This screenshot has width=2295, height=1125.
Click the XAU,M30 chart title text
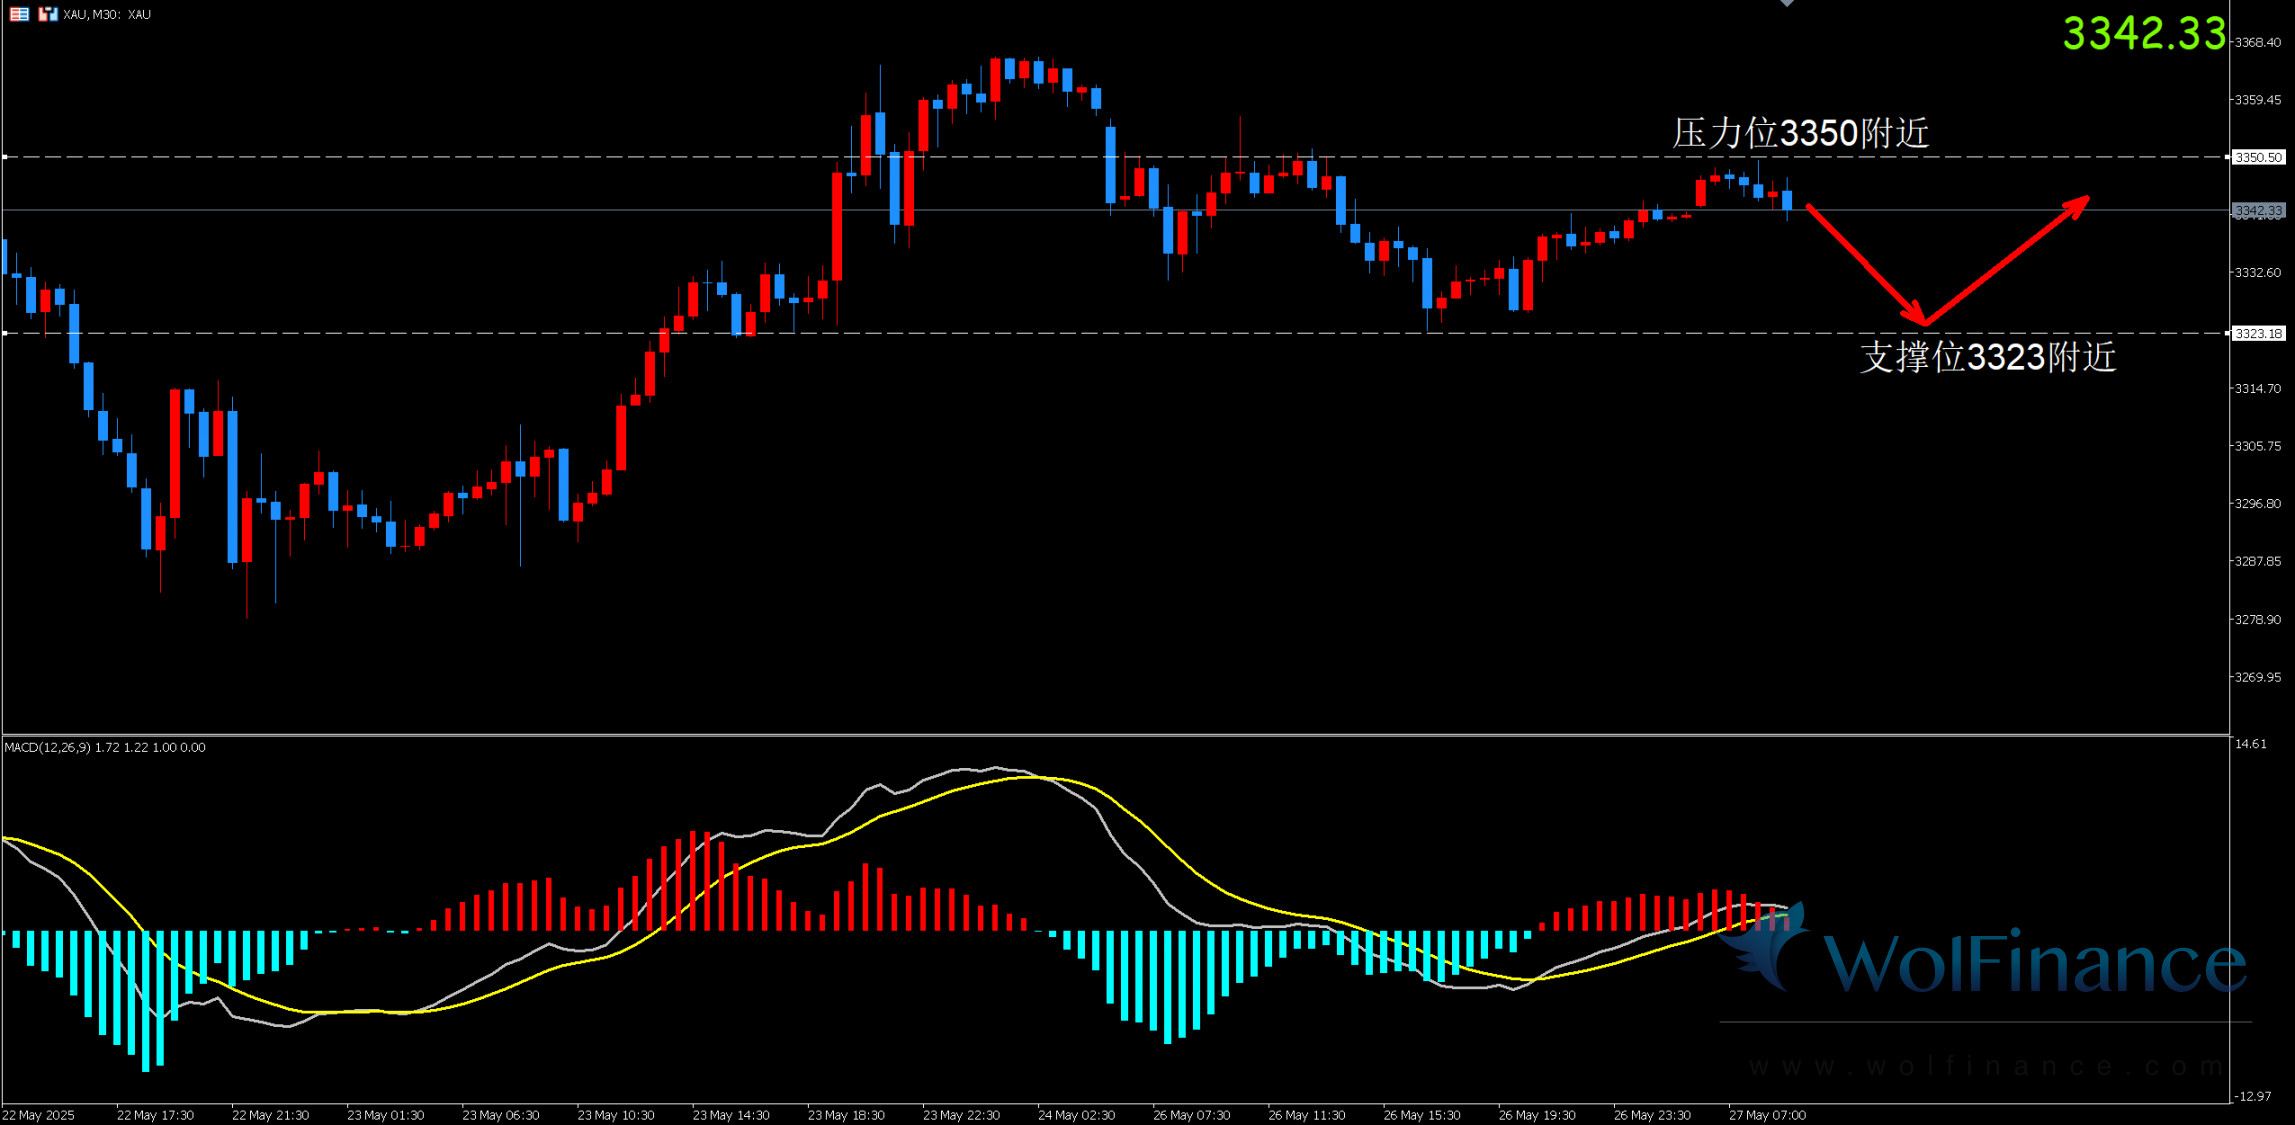[x=107, y=14]
